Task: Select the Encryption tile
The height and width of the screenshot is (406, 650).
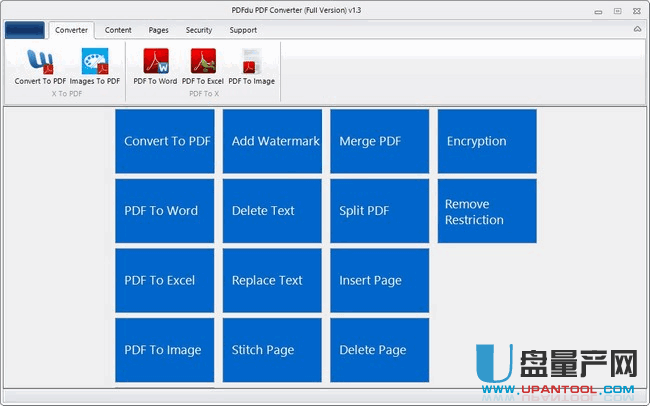Action: [487, 141]
